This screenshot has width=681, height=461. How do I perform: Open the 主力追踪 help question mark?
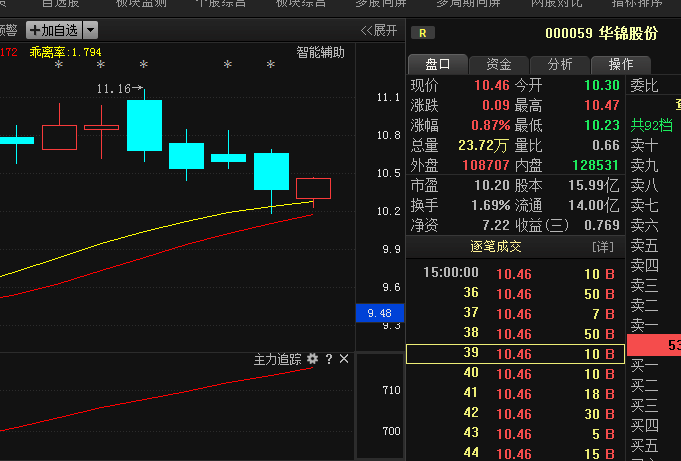(x=329, y=359)
